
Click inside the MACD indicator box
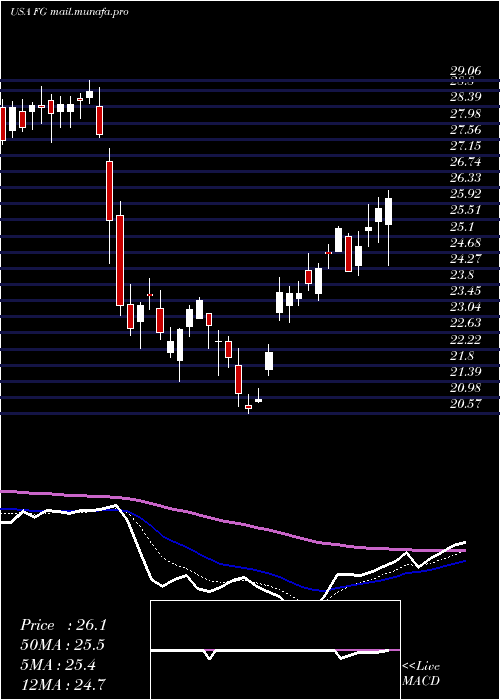[x=275, y=650]
